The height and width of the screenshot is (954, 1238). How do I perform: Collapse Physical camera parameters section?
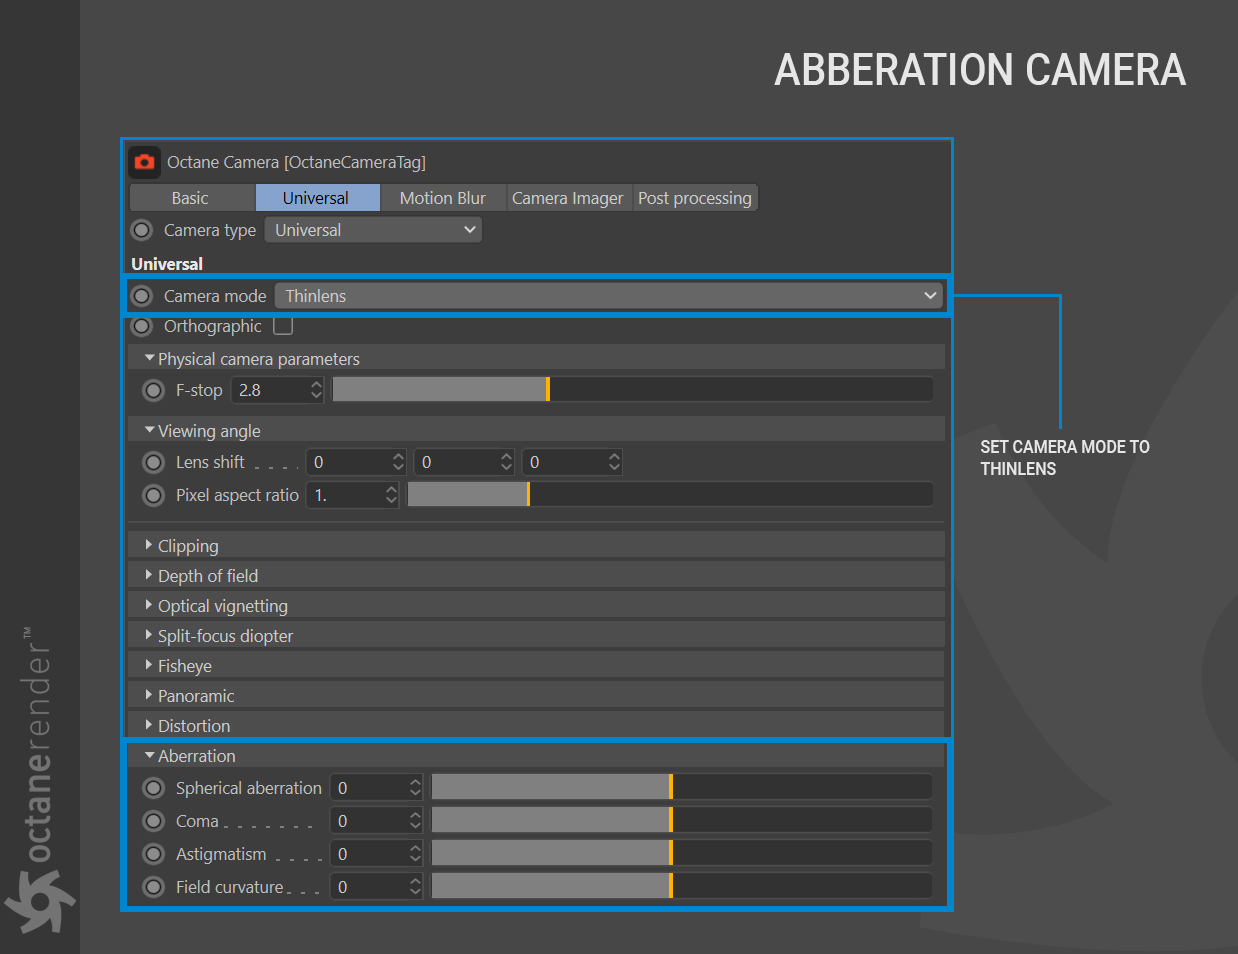536,358
